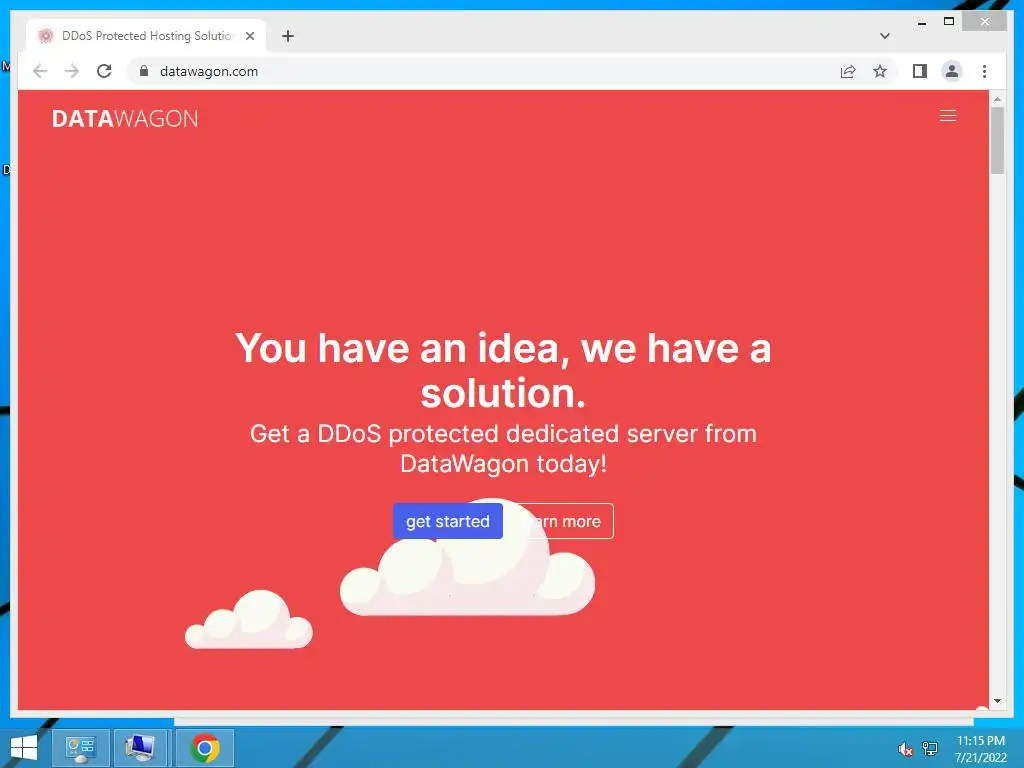Screen dimensions: 1024x768
Task: Click the Chrome taskbar icon
Action: click(204, 748)
